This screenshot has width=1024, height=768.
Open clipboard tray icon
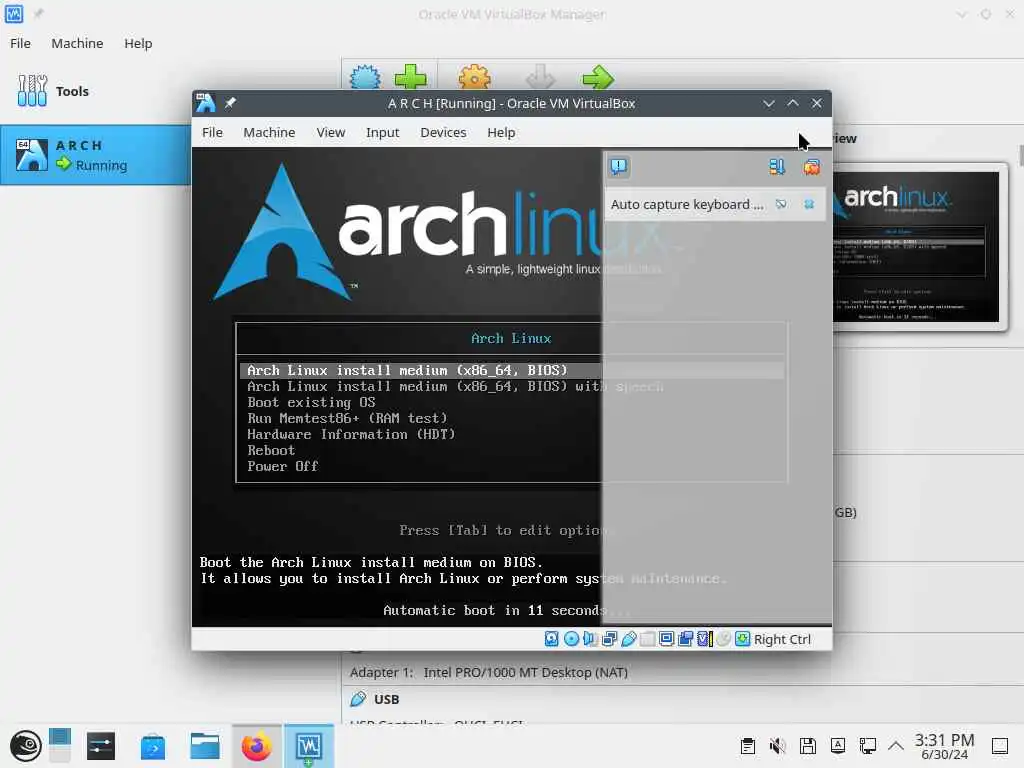coord(748,746)
